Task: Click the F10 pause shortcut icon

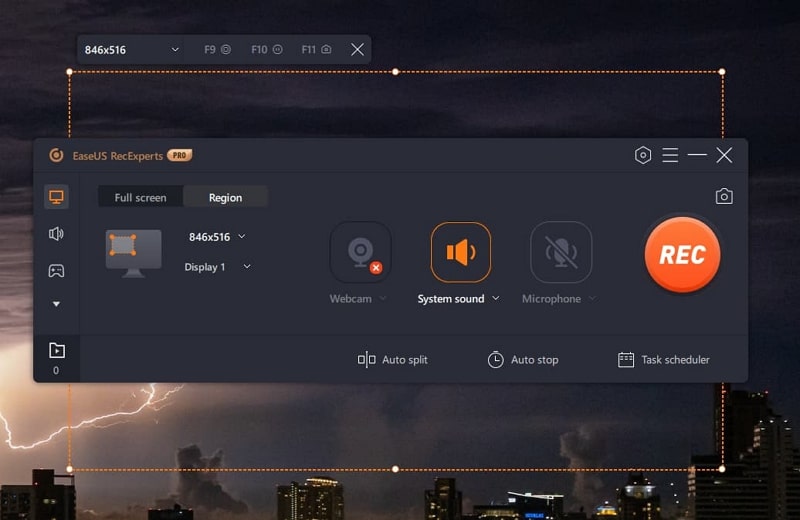Action: click(x=278, y=49)
